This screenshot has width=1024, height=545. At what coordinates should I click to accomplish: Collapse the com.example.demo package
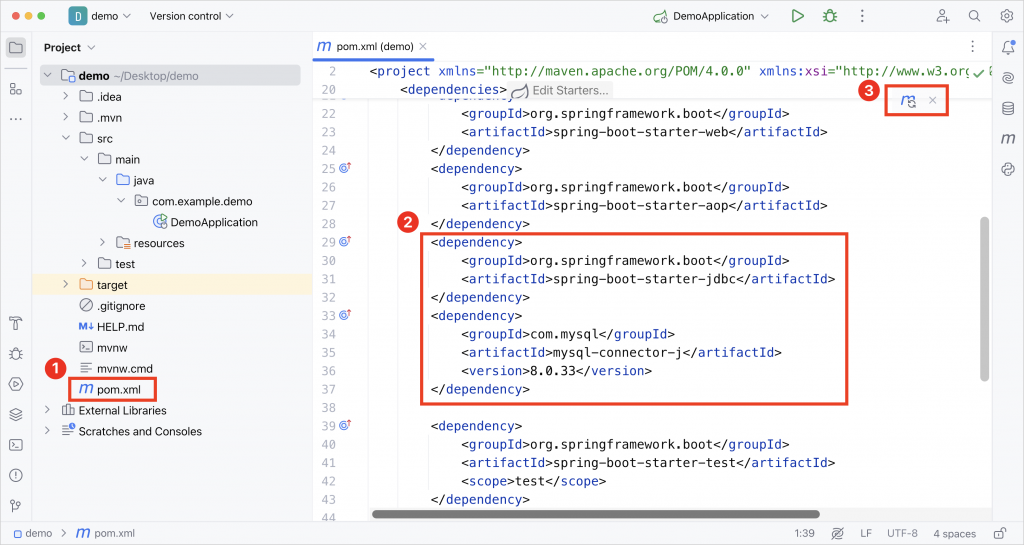coord(121,201)
